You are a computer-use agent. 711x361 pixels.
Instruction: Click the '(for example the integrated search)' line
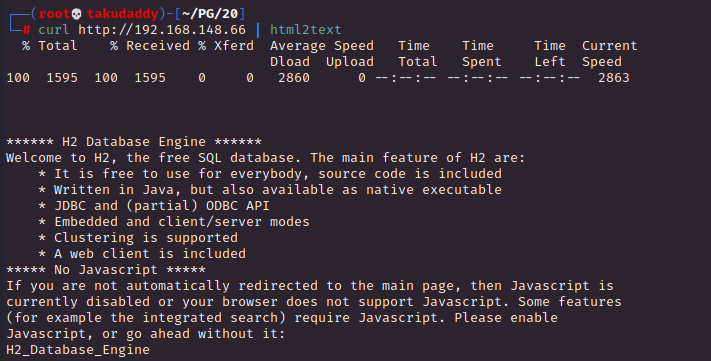pyautogui.click(x=282, y=317)
